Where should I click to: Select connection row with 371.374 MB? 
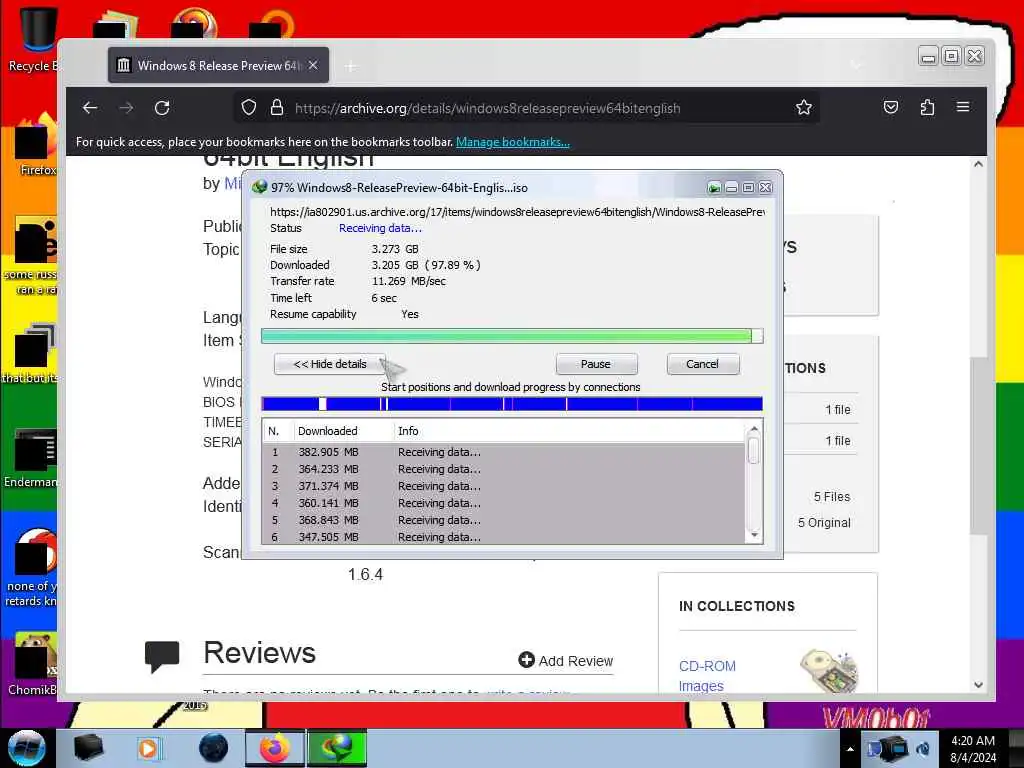tap(504, 486)
